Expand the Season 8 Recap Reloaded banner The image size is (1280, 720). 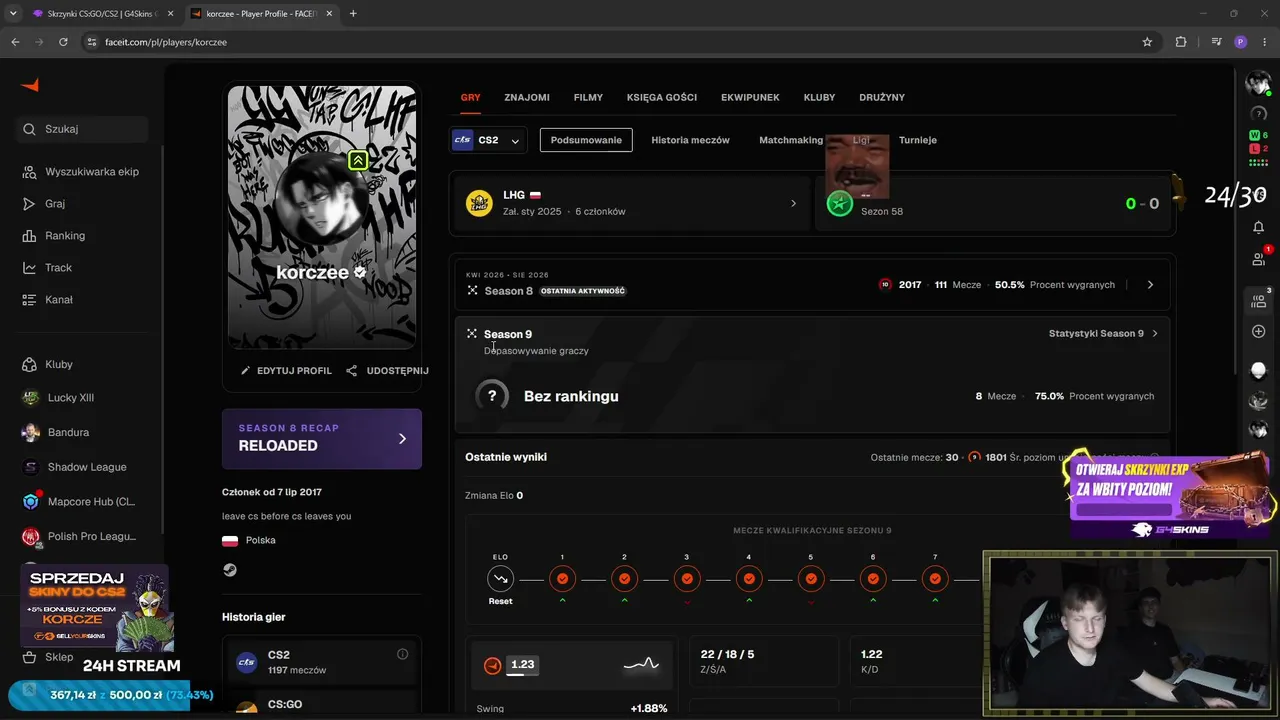pos(322,438)
